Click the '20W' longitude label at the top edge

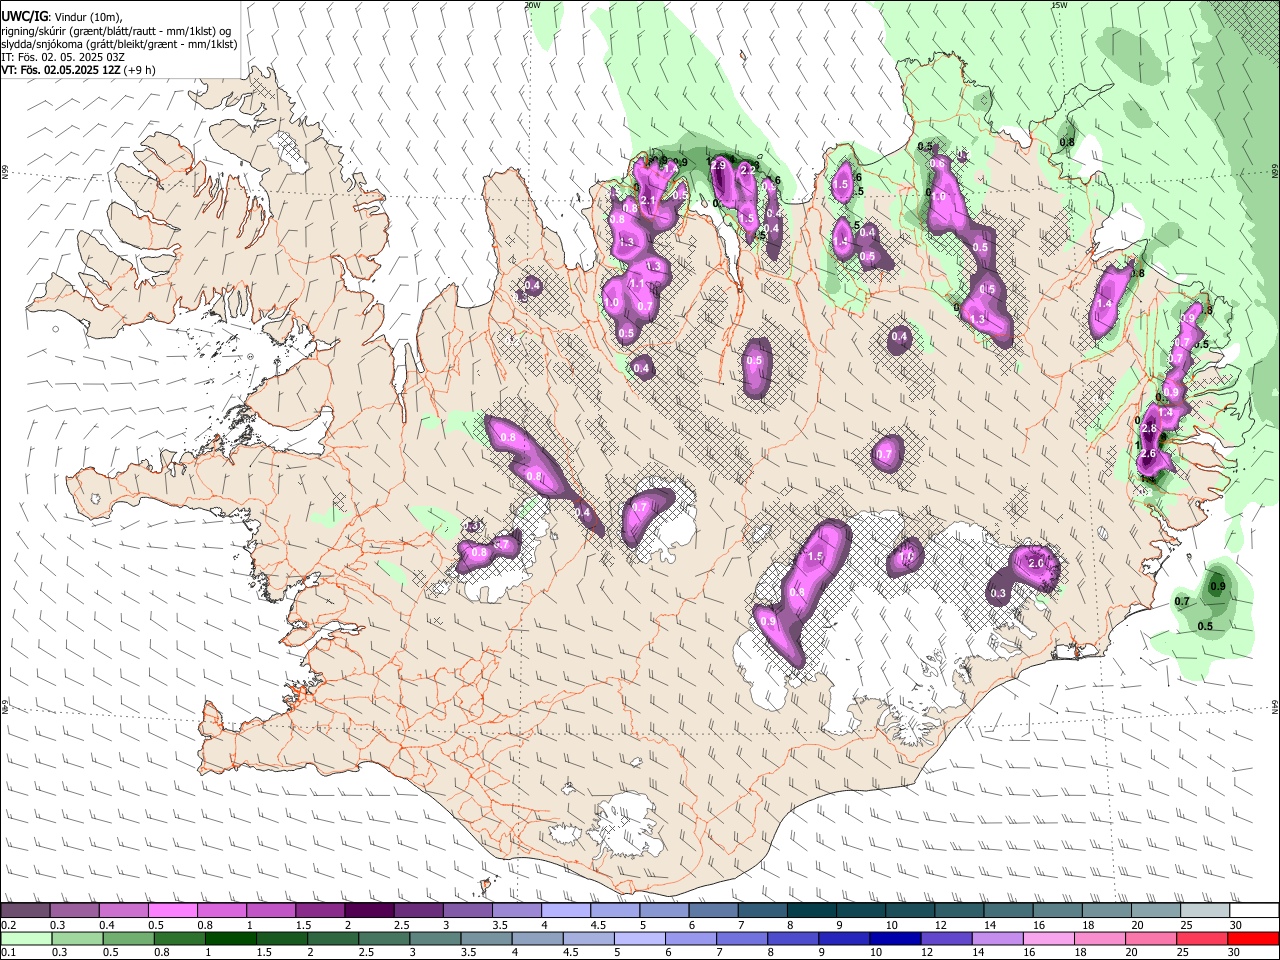pos(532,5)
